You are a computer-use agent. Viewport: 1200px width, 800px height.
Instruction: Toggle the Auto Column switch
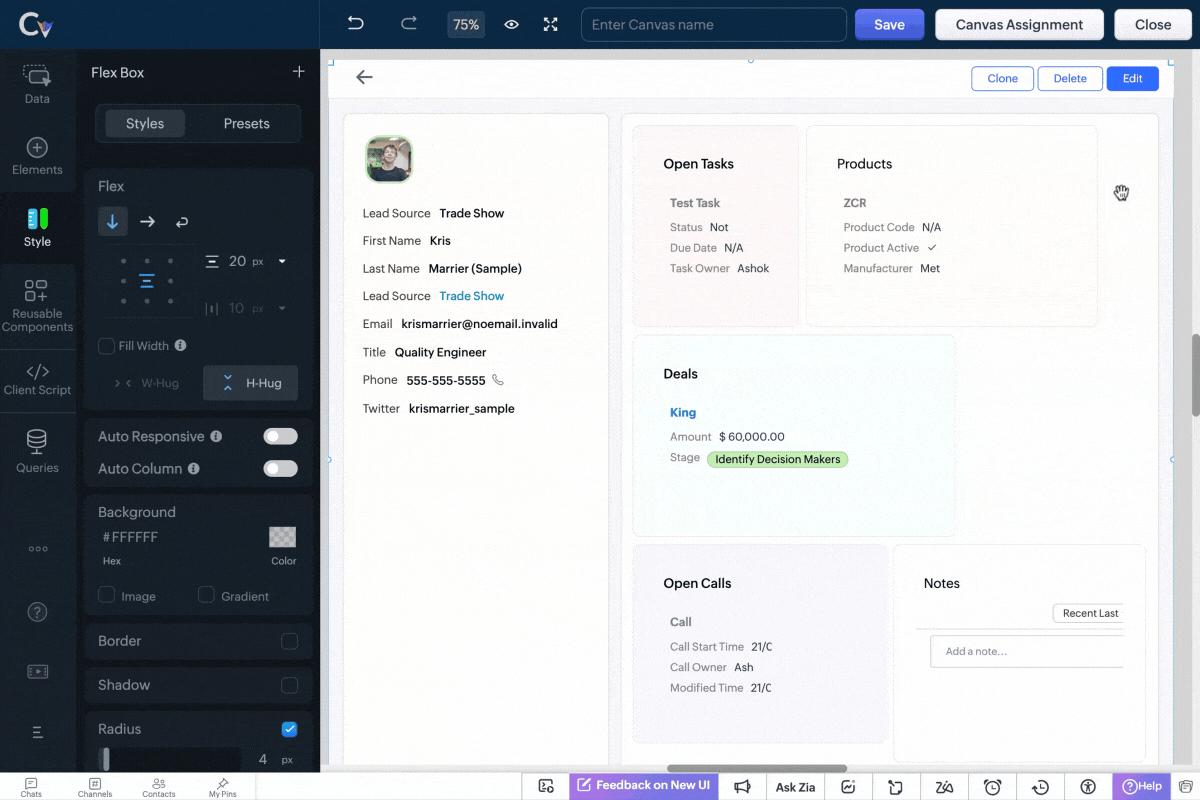(x=280, y=468)
